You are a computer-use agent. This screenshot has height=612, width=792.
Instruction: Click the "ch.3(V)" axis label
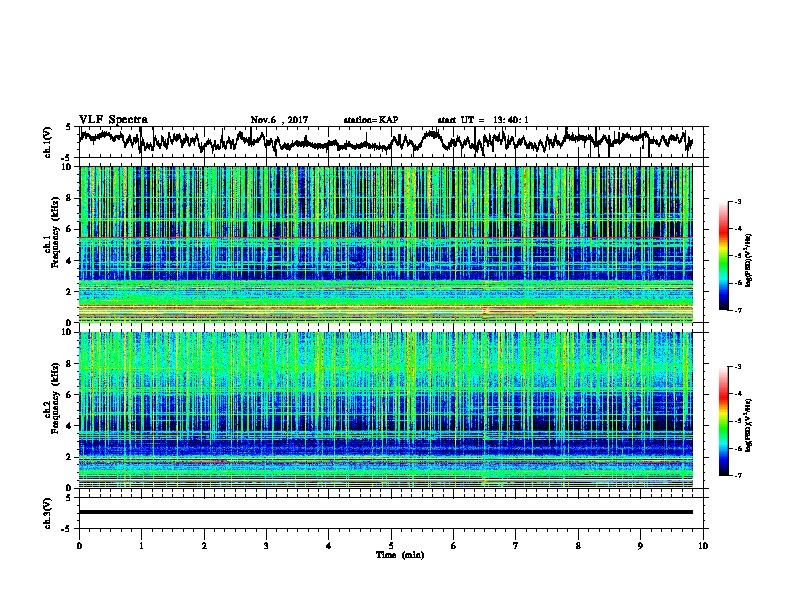click(x=48, y=513)
